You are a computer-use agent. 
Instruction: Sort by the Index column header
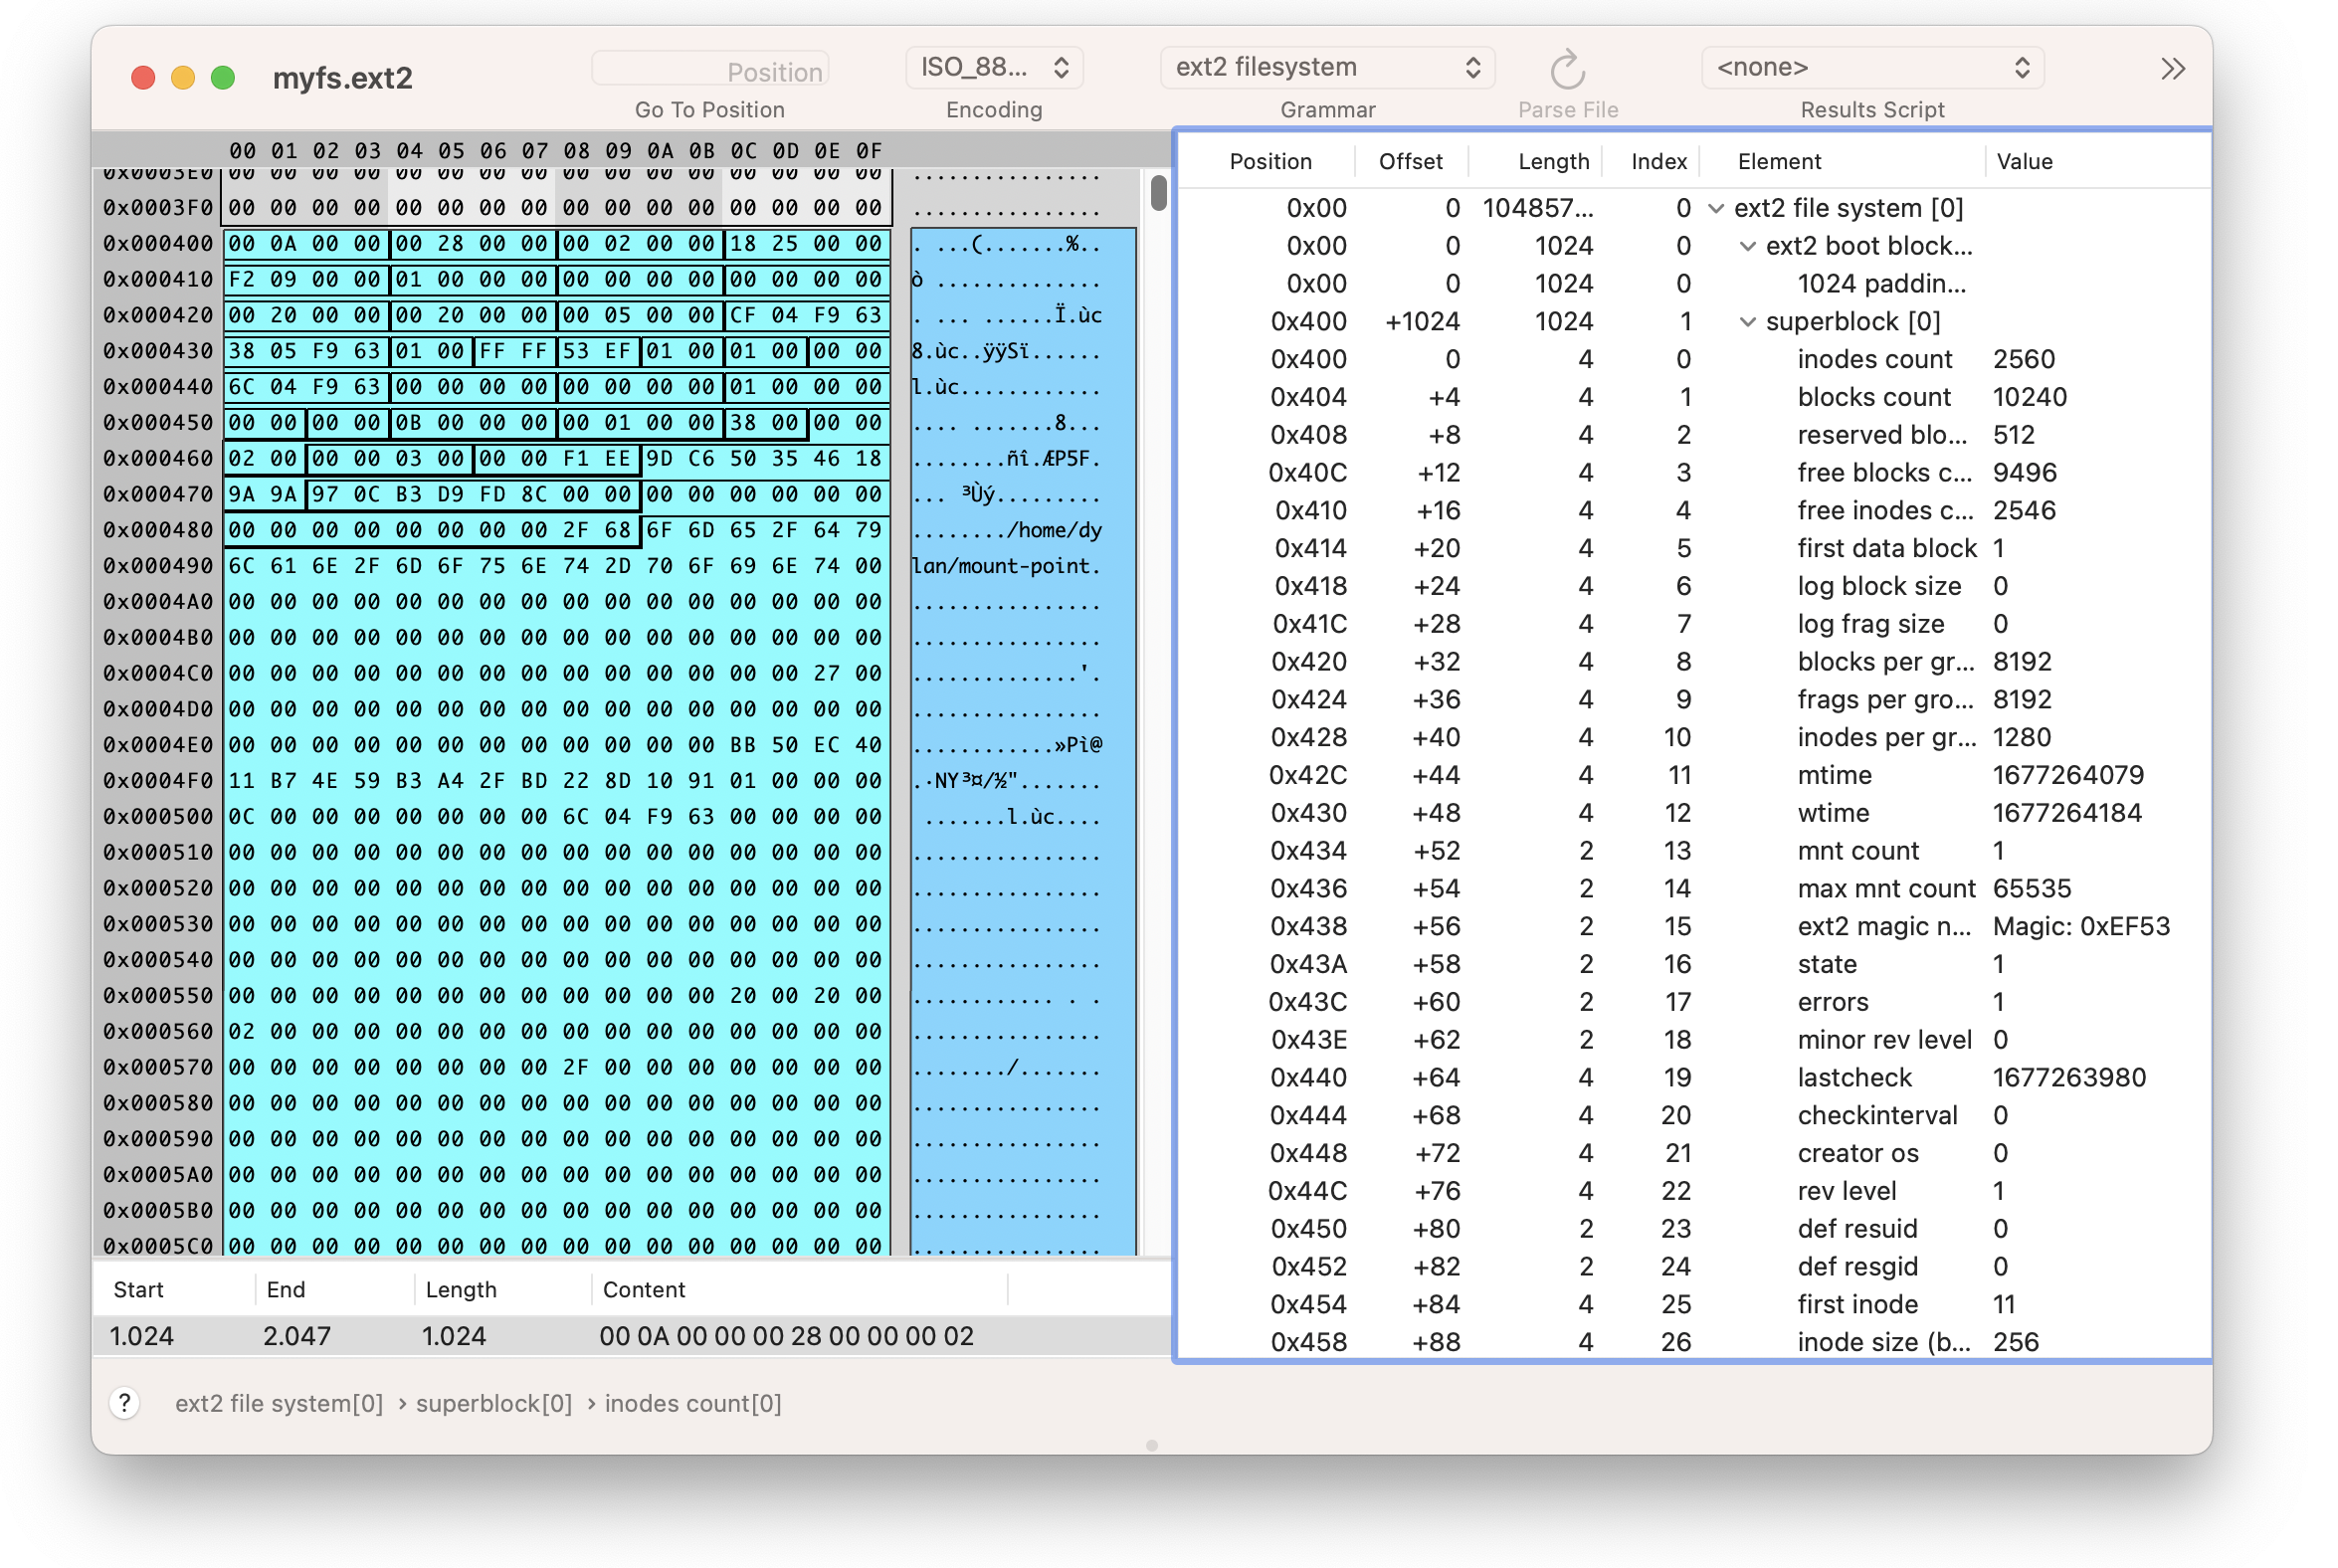click(1658, 161)
